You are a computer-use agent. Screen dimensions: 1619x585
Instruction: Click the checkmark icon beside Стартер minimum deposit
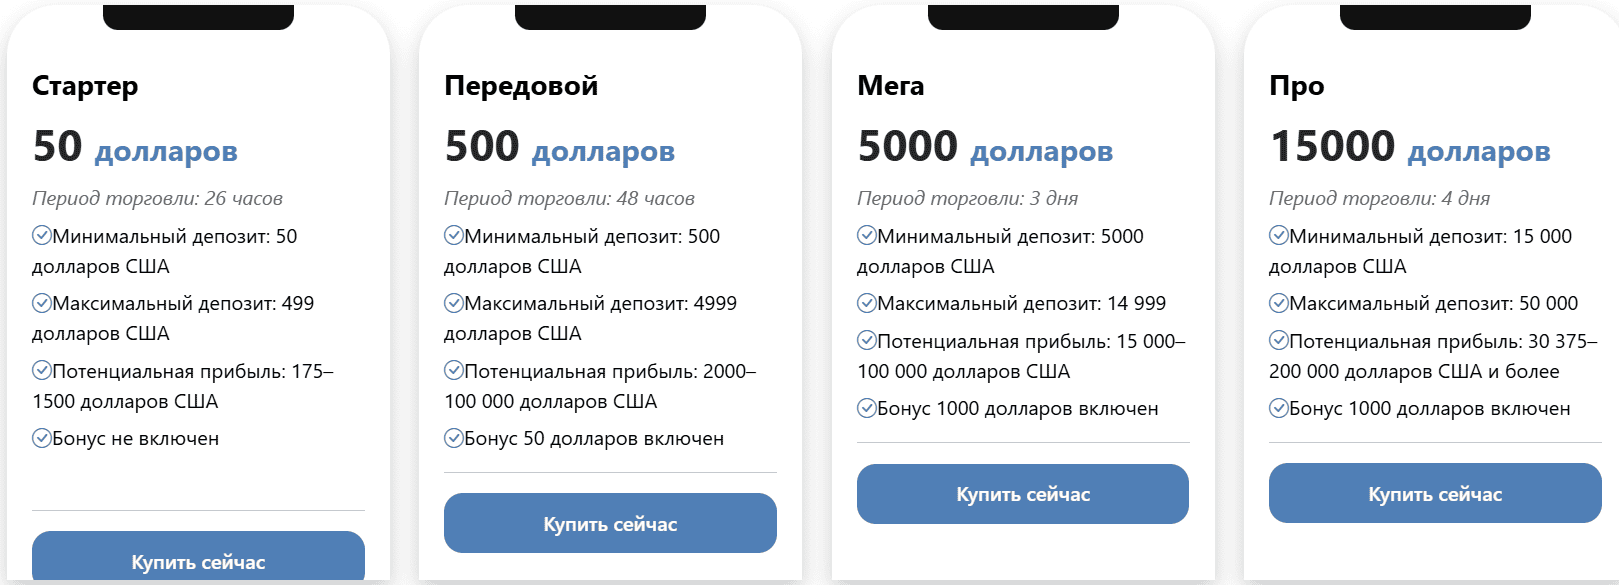click(x=41, y=235)
